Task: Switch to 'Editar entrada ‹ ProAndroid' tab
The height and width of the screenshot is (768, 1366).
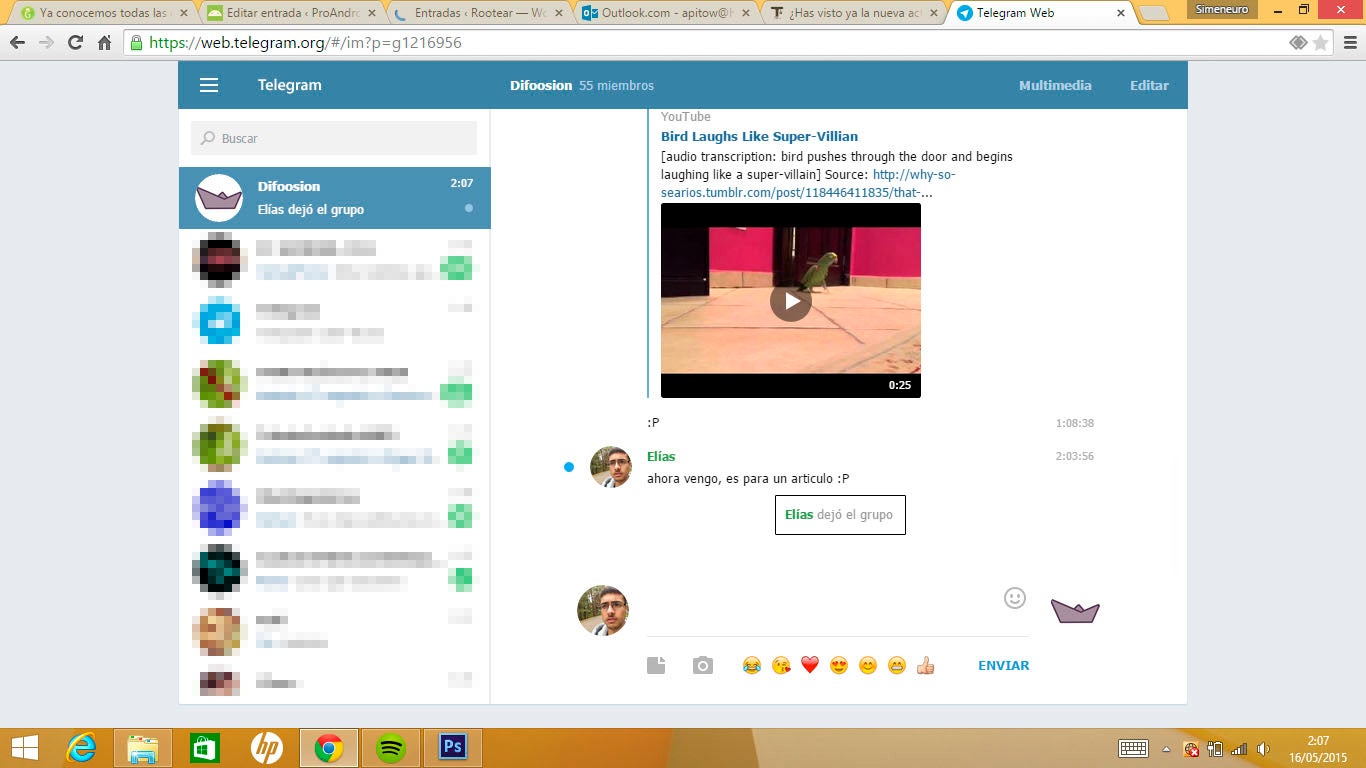Action: pos(289,14)
